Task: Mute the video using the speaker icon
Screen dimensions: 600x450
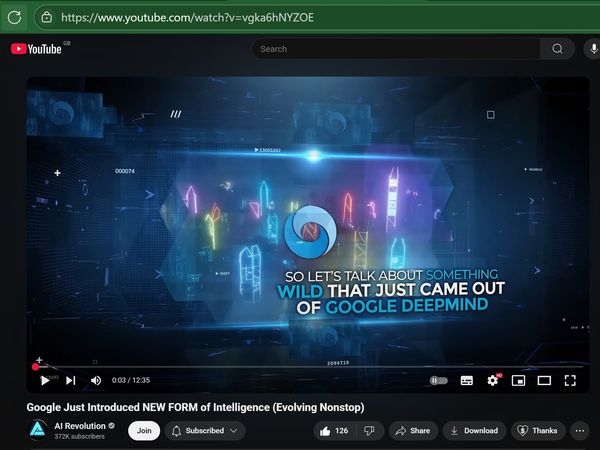Action: pyautogui.click(x=96, y=380)
